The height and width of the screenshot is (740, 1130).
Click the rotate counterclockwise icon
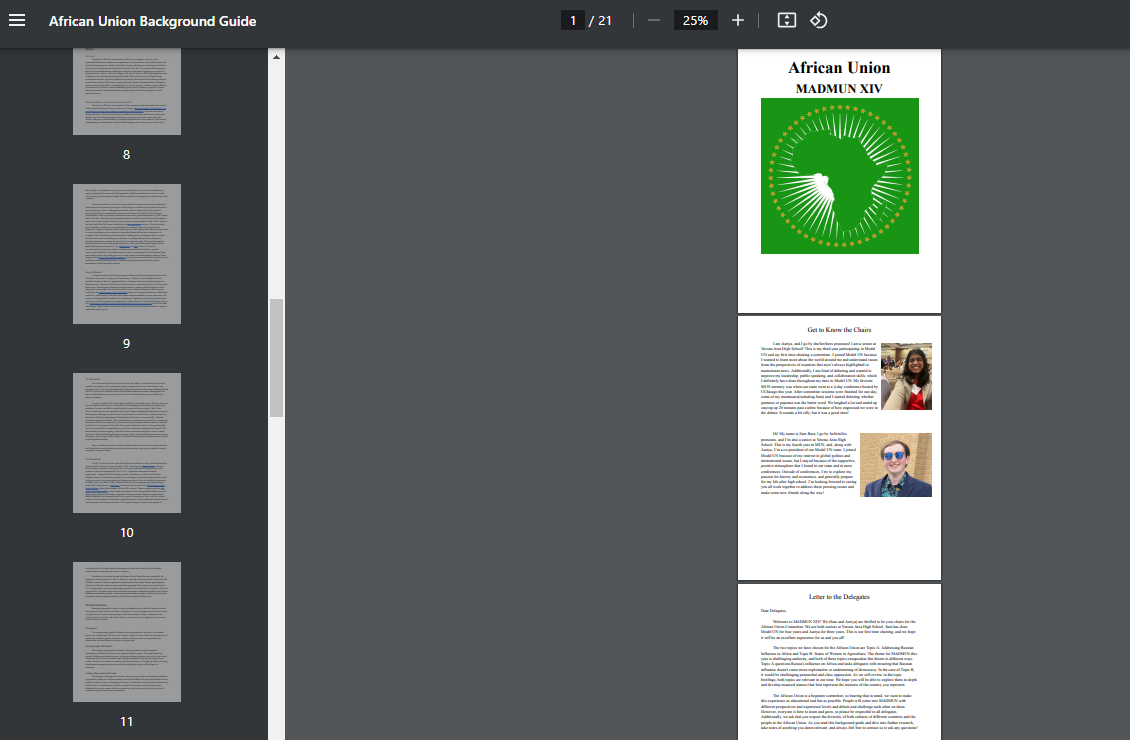(x=818, y=20)
